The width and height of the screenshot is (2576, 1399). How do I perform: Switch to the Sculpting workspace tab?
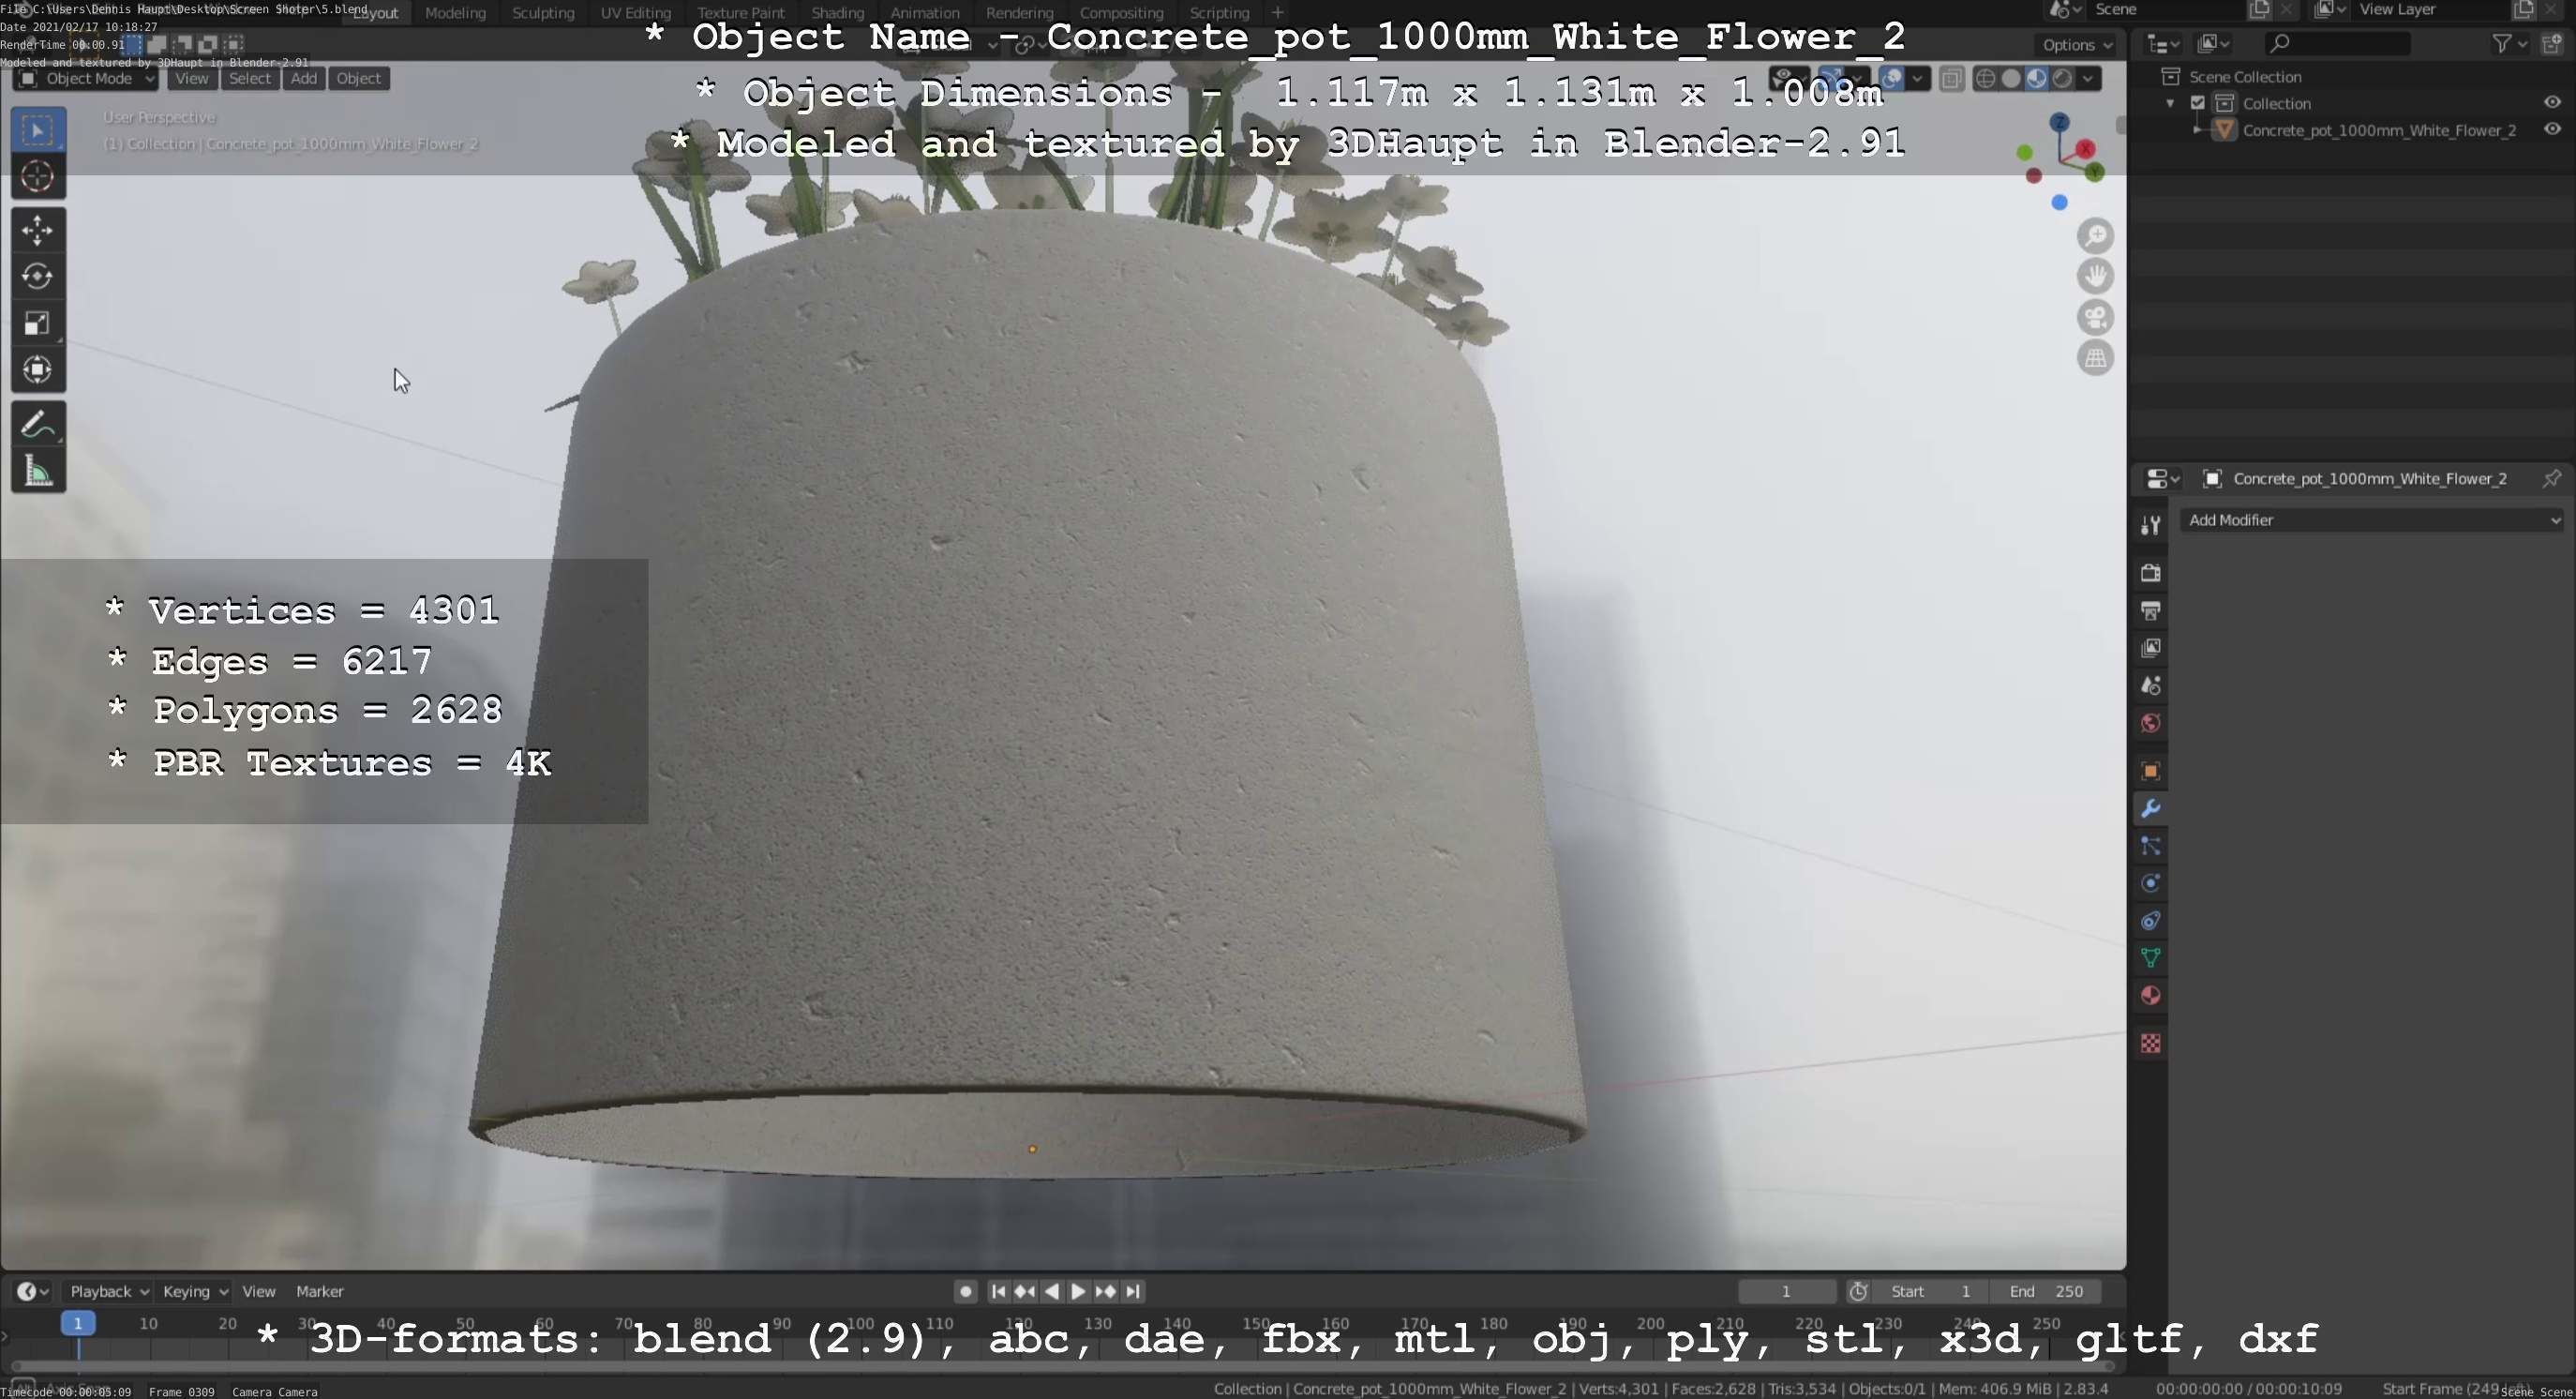coord(543,12)
